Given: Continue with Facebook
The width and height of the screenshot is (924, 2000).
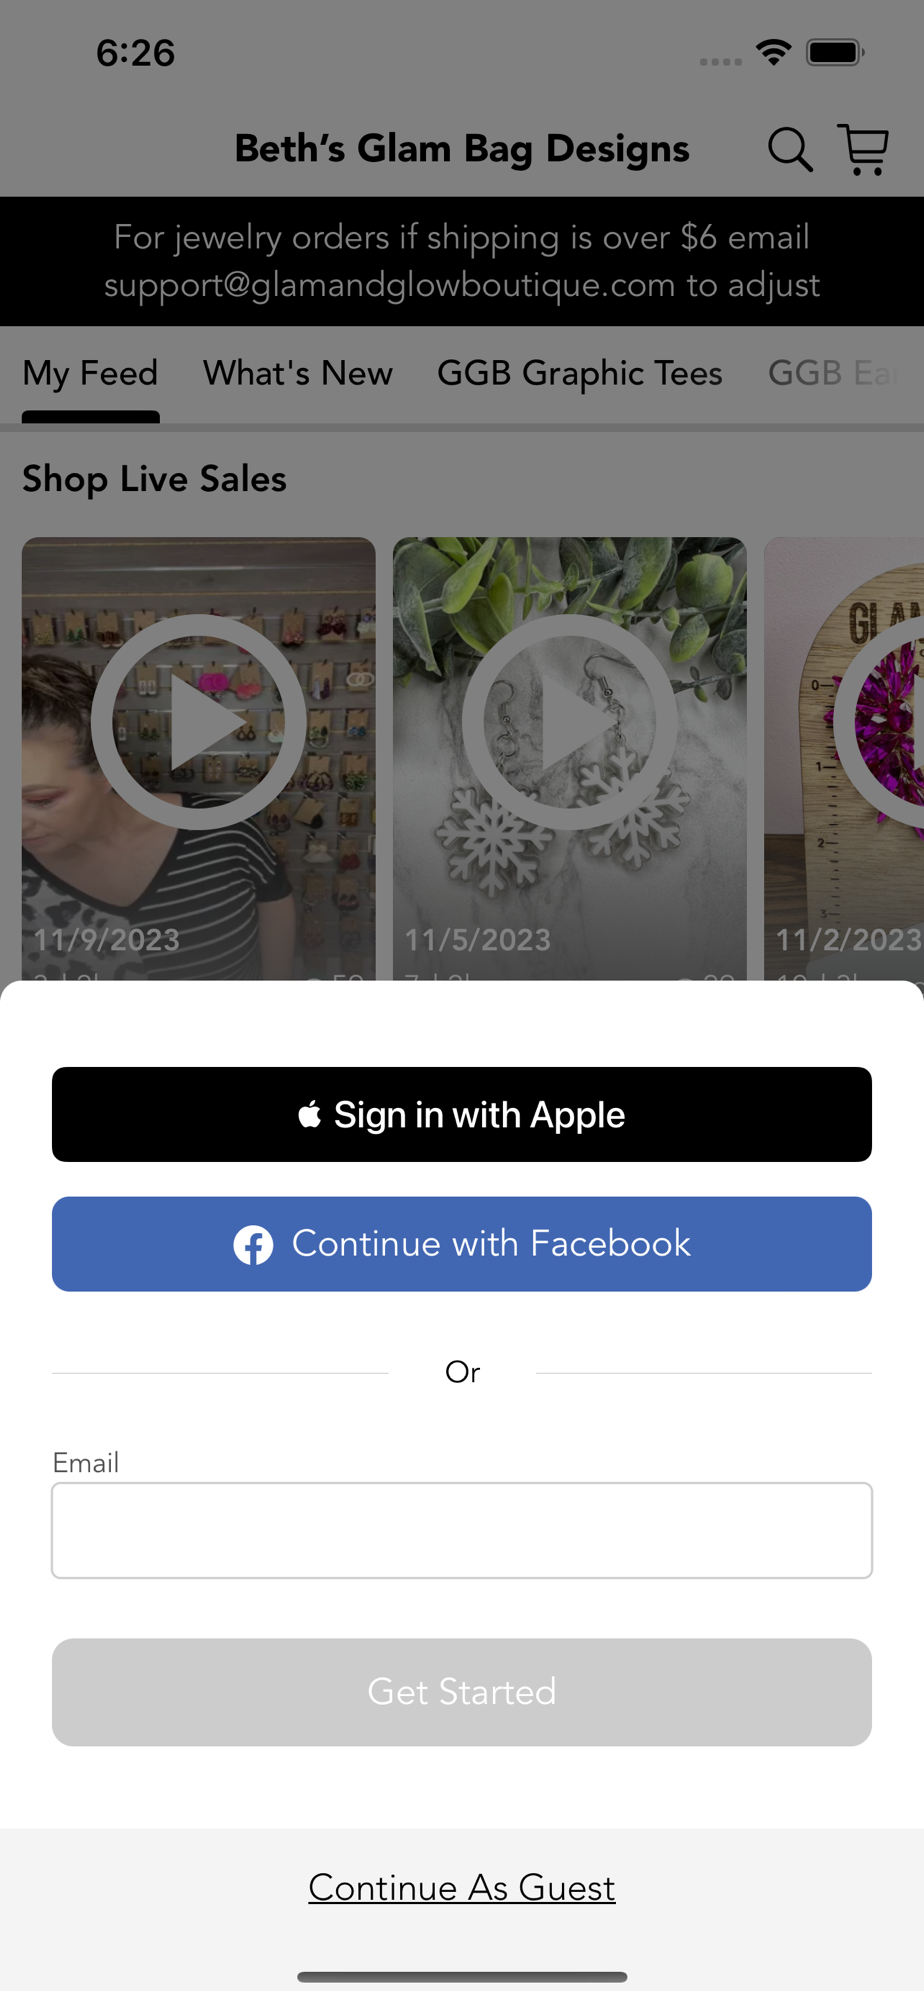Looking at the screenshot, I should coord(462,1244).
